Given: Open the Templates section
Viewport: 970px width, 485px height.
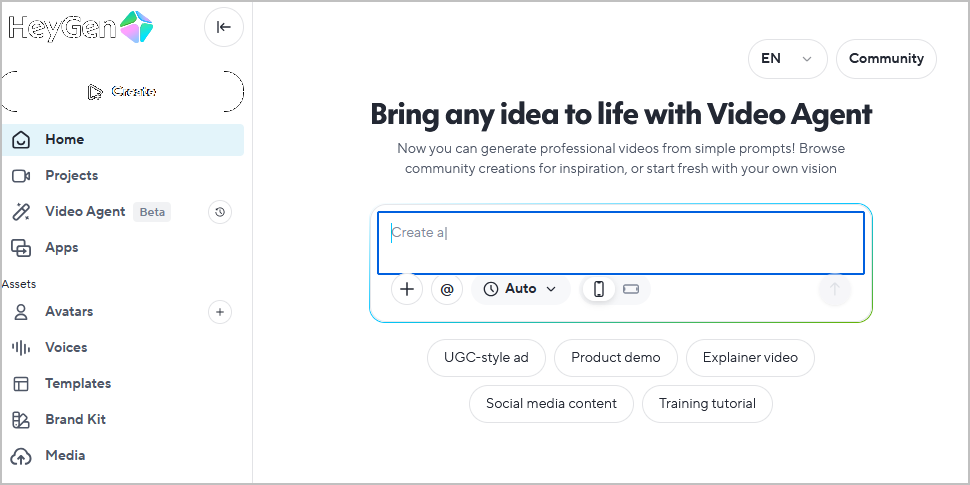Looking at the screenshot, I should pos(77,383).
